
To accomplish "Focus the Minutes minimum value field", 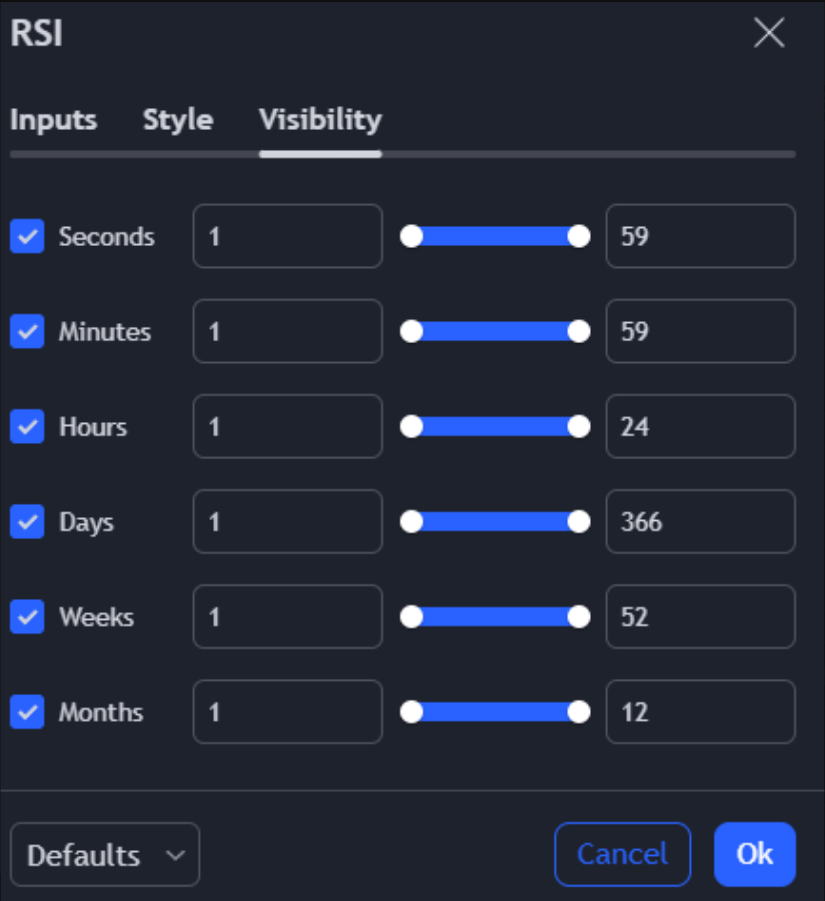I will (x=288, y=332).
